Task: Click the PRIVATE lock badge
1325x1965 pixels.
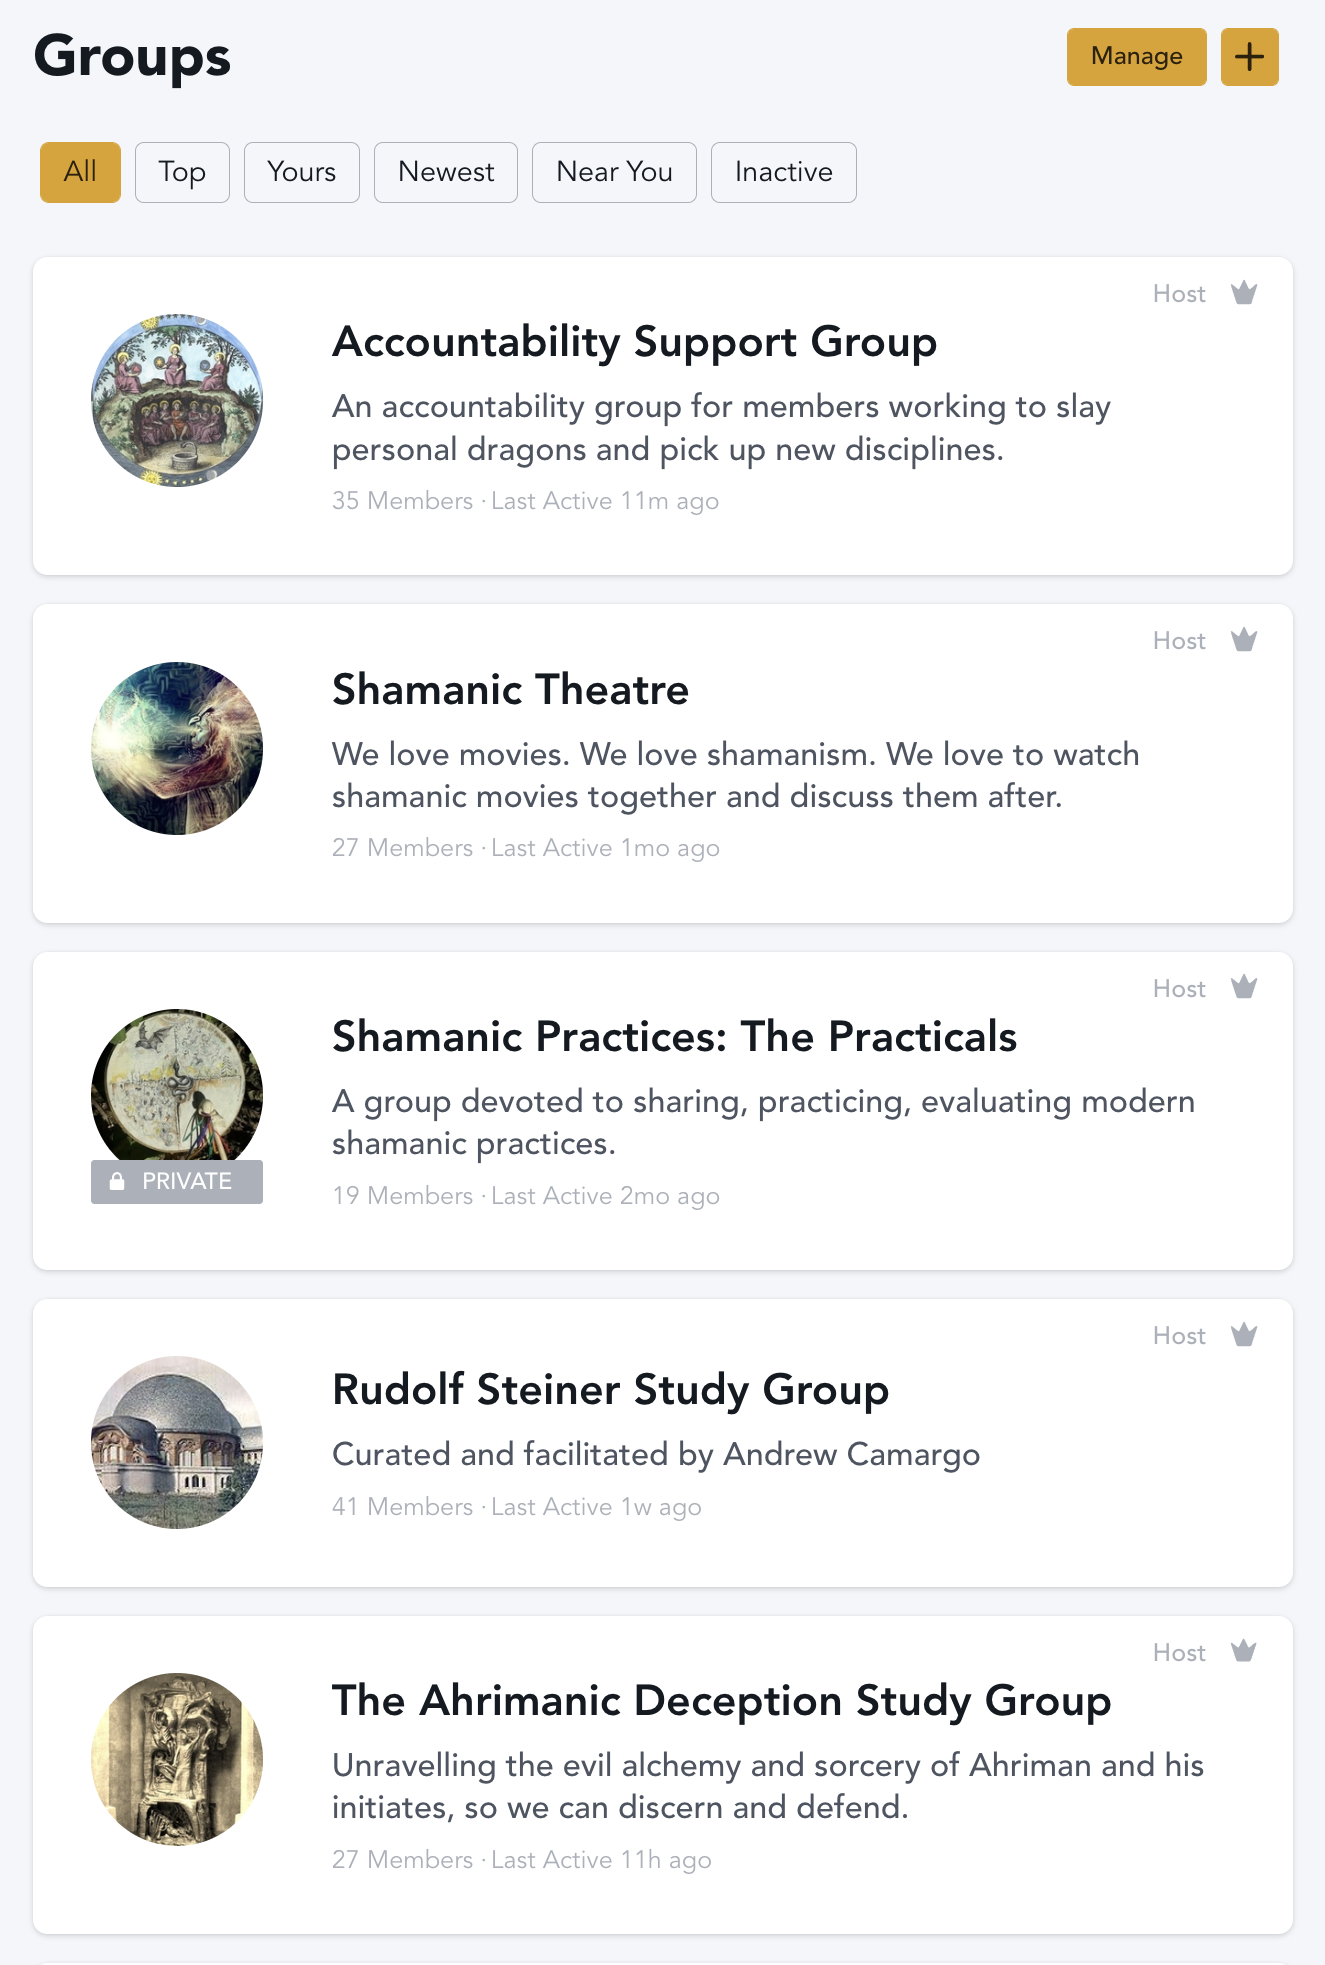Action: point(177,1181)
